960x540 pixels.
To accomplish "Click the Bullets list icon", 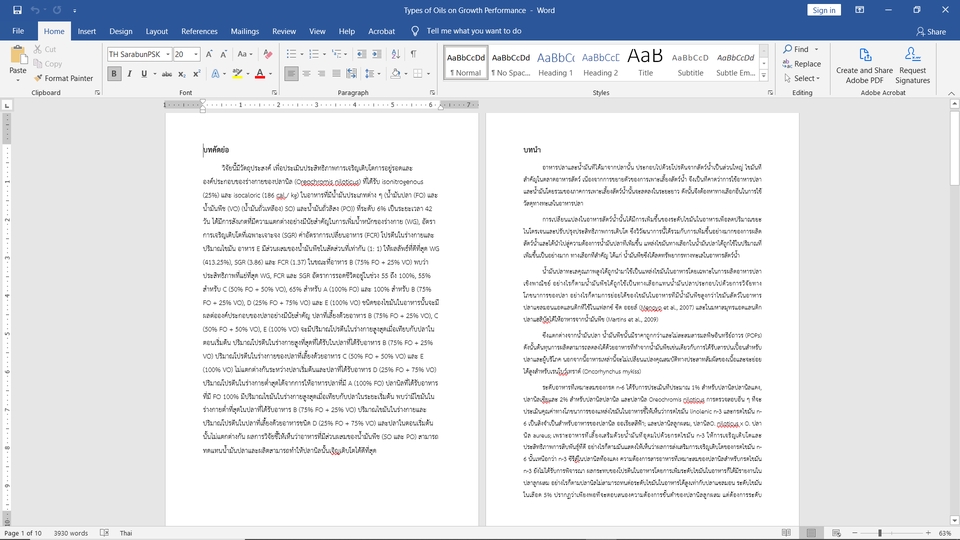I will point(291,54).
